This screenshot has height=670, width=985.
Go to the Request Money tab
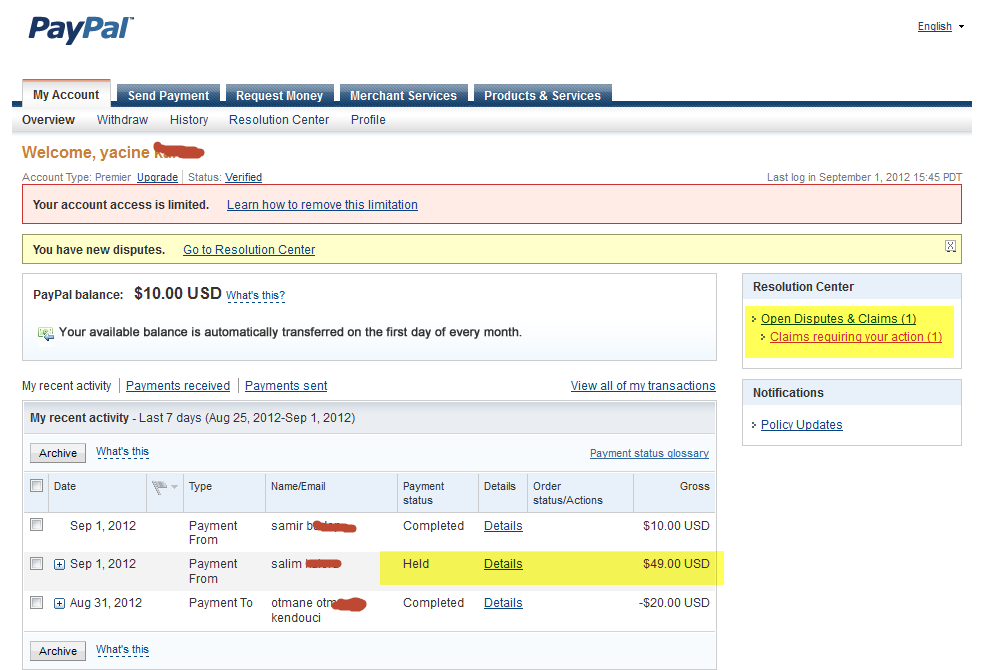pyautogui.click(x=279, y=95)
